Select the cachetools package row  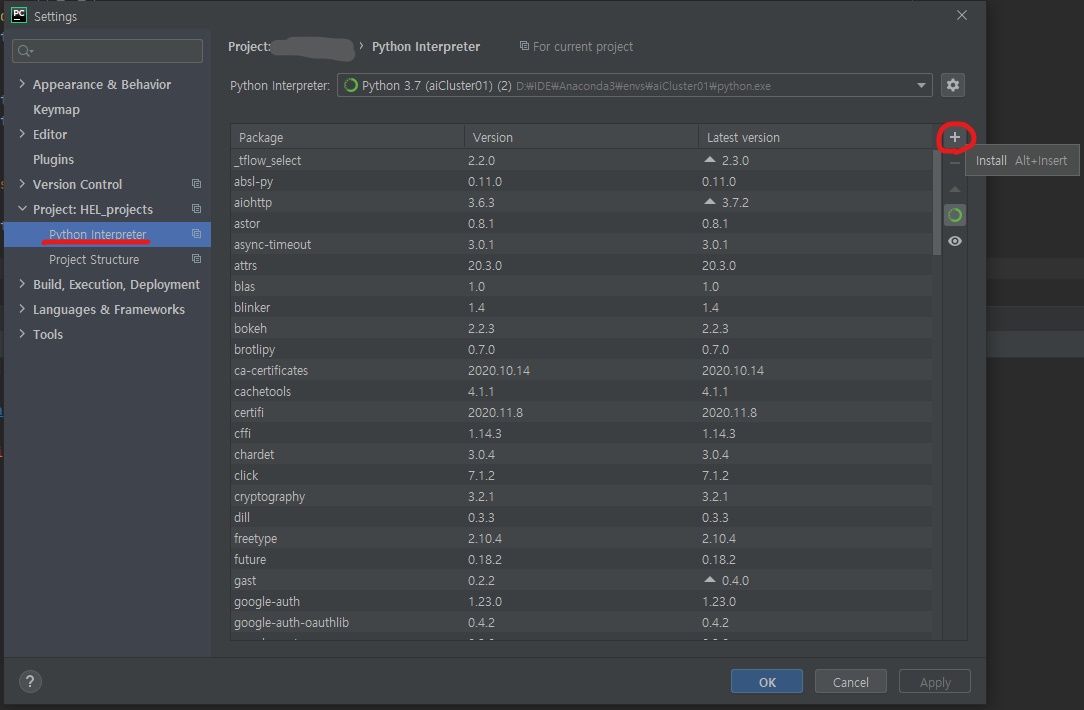tap(581, 391)
